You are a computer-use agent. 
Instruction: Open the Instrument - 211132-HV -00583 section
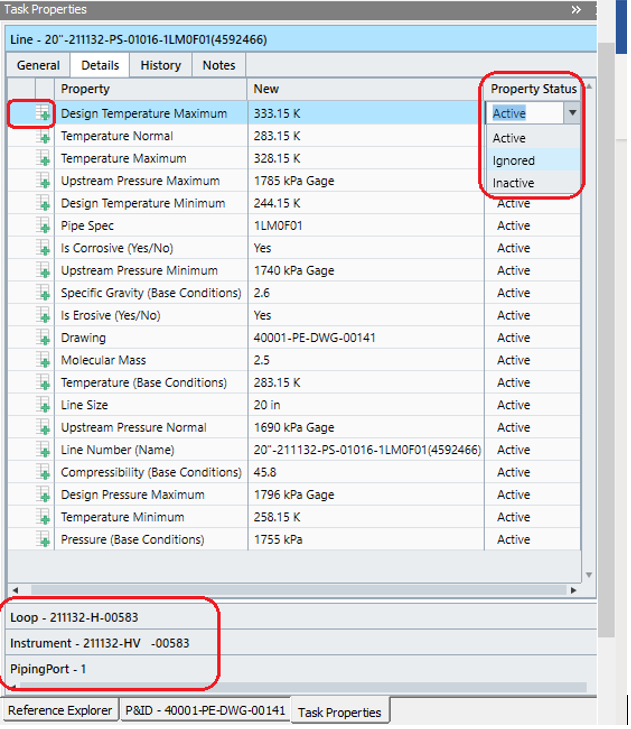[99, 643]
